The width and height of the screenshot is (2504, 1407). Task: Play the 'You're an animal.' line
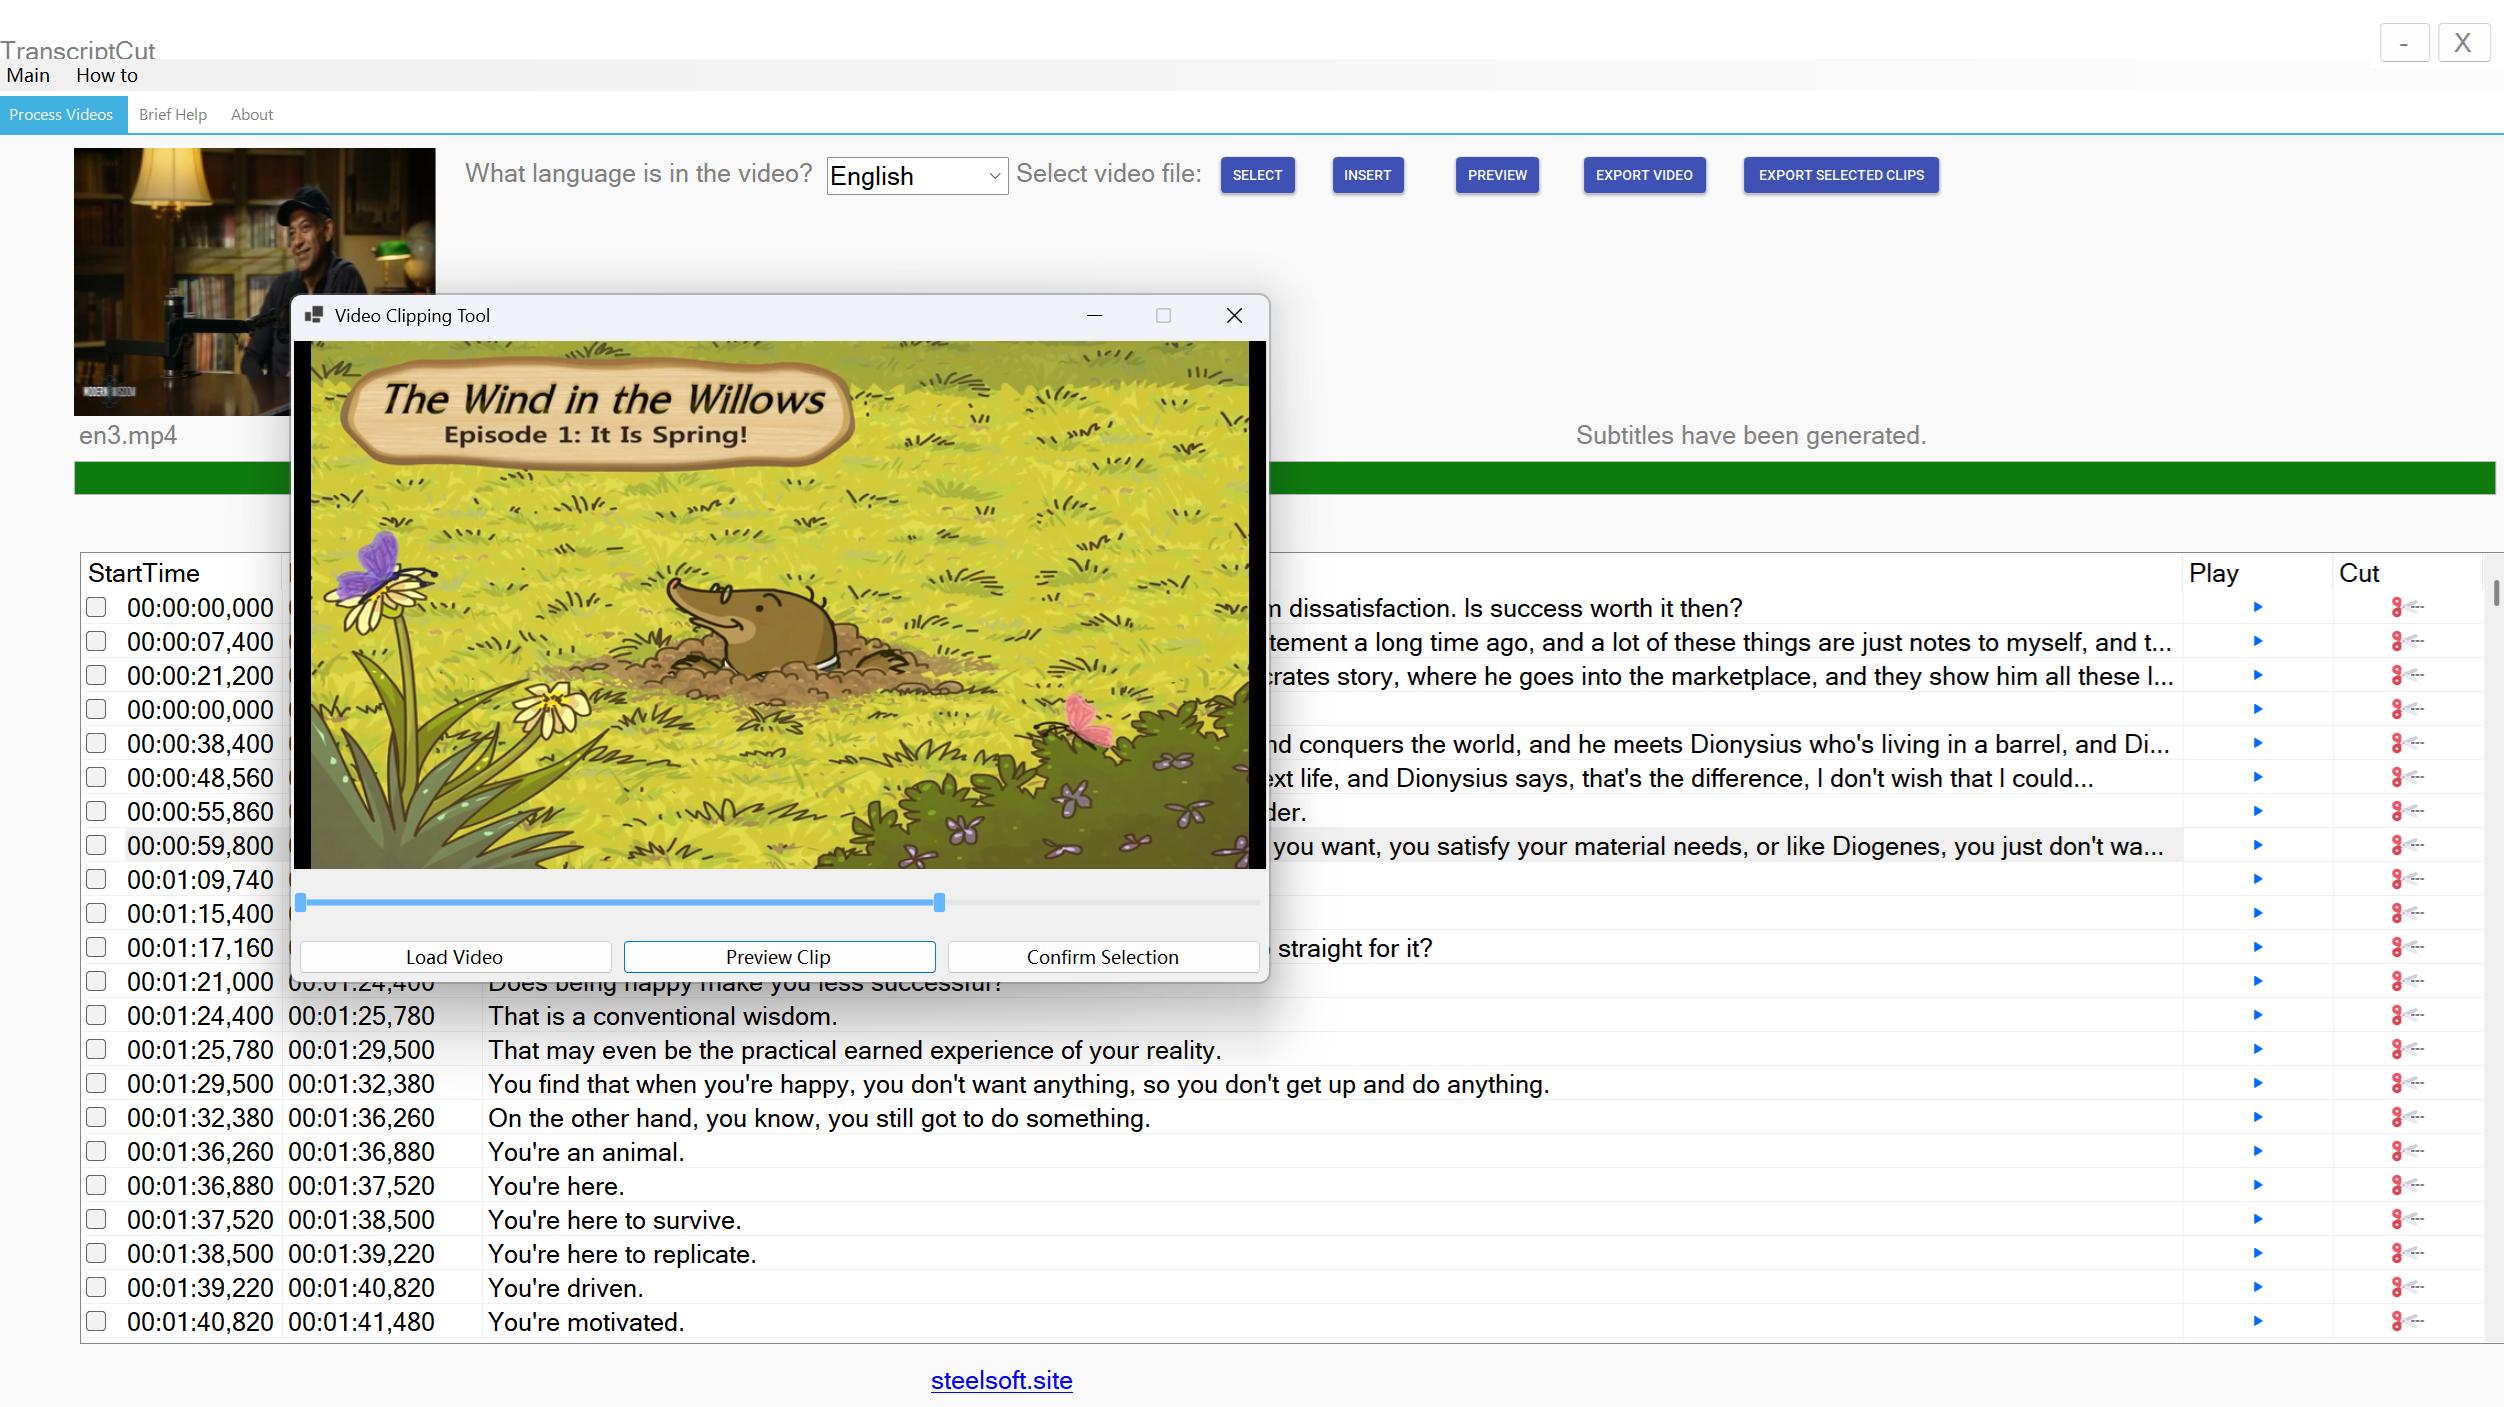coord(2257,1151)
